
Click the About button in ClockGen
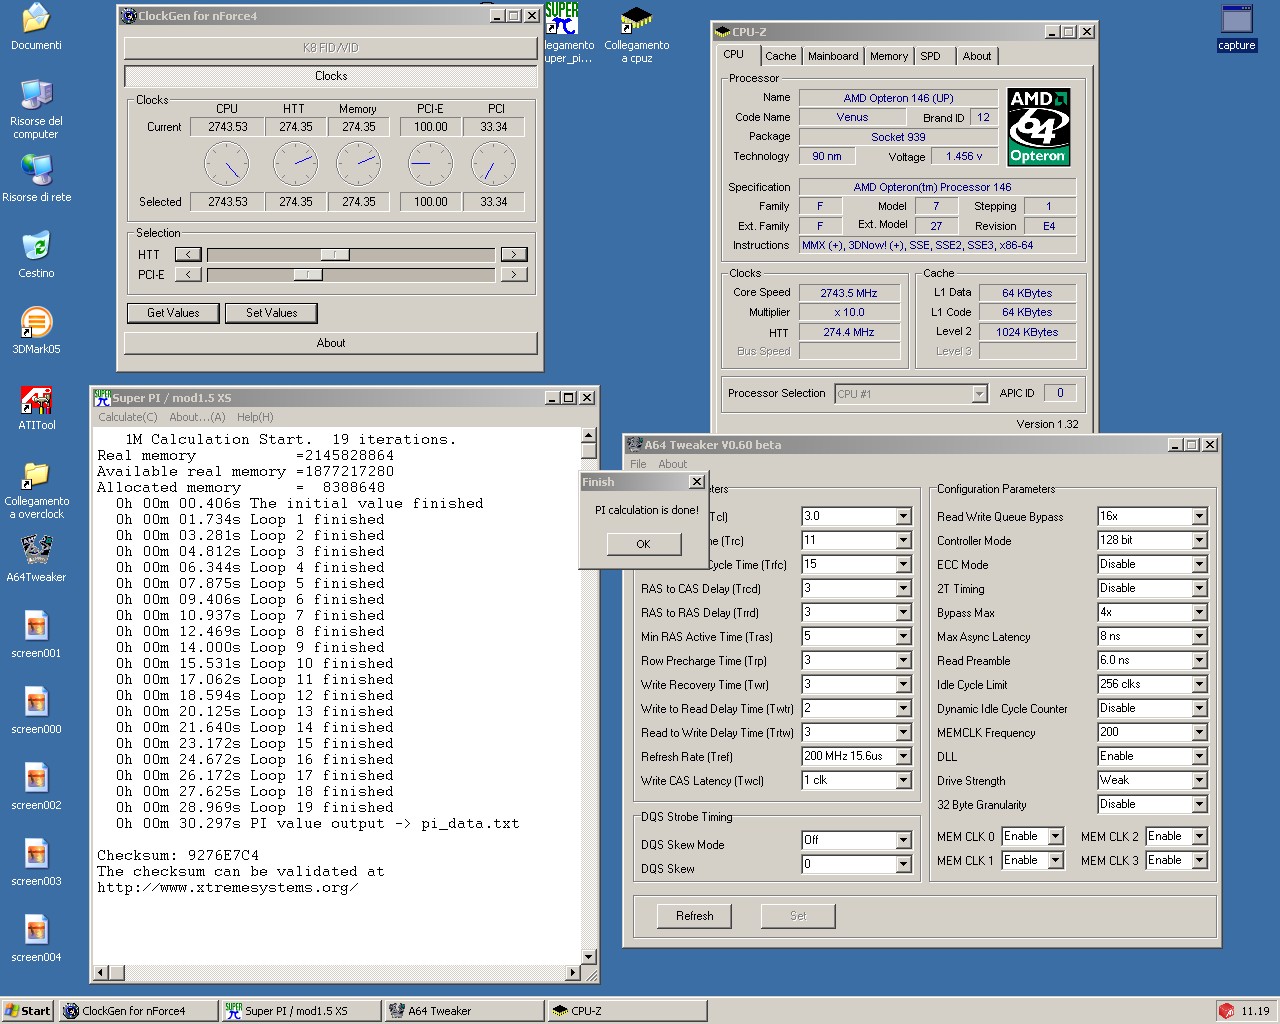pos(331,343)
